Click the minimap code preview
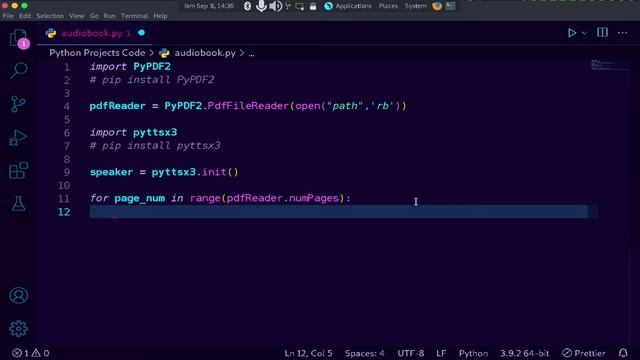This screenshot has width=640, height=360. pyautogui.click(x=609, y=65)
